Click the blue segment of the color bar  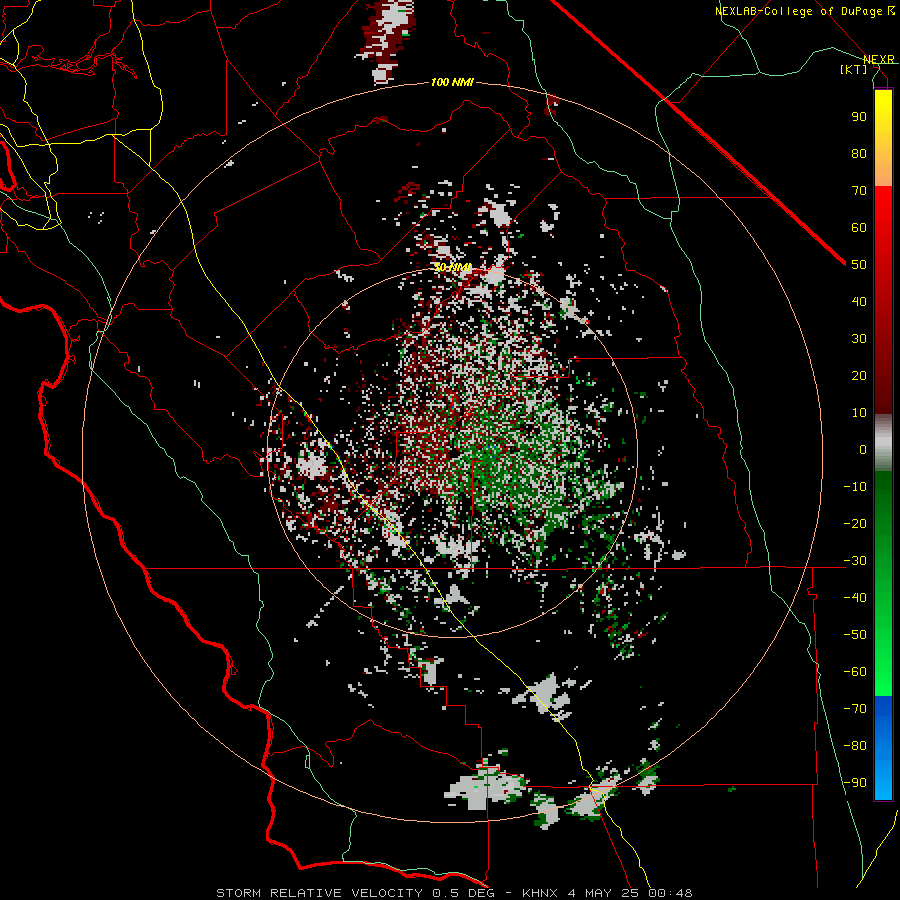(883, 747)
